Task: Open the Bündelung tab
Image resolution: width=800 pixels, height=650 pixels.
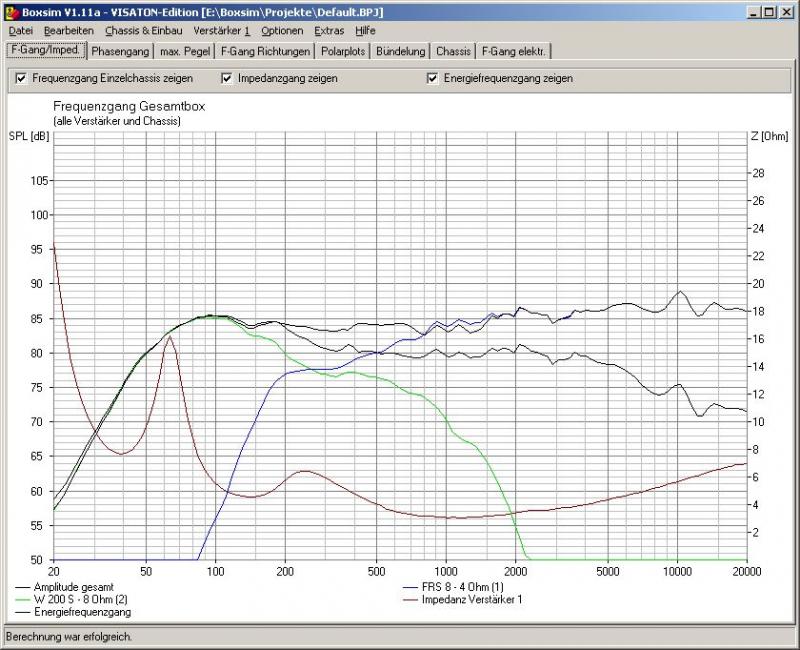Action: (401, 51)
